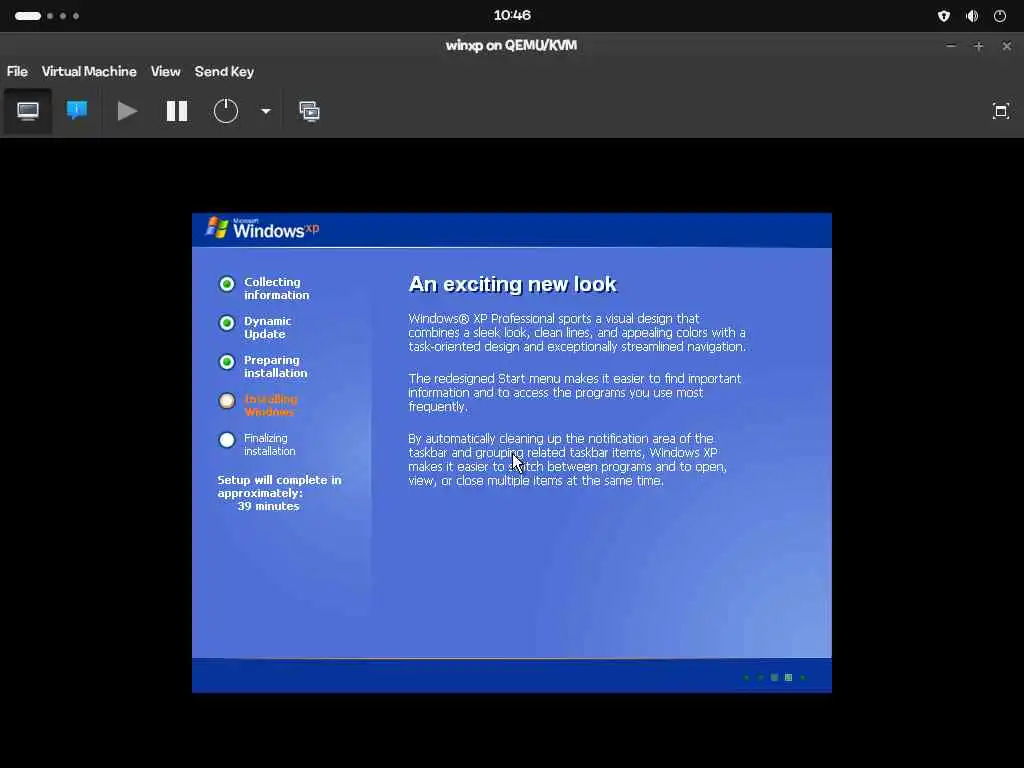Click the "39 minutes" time estimate
The image size is (1024, 768).
268,506
